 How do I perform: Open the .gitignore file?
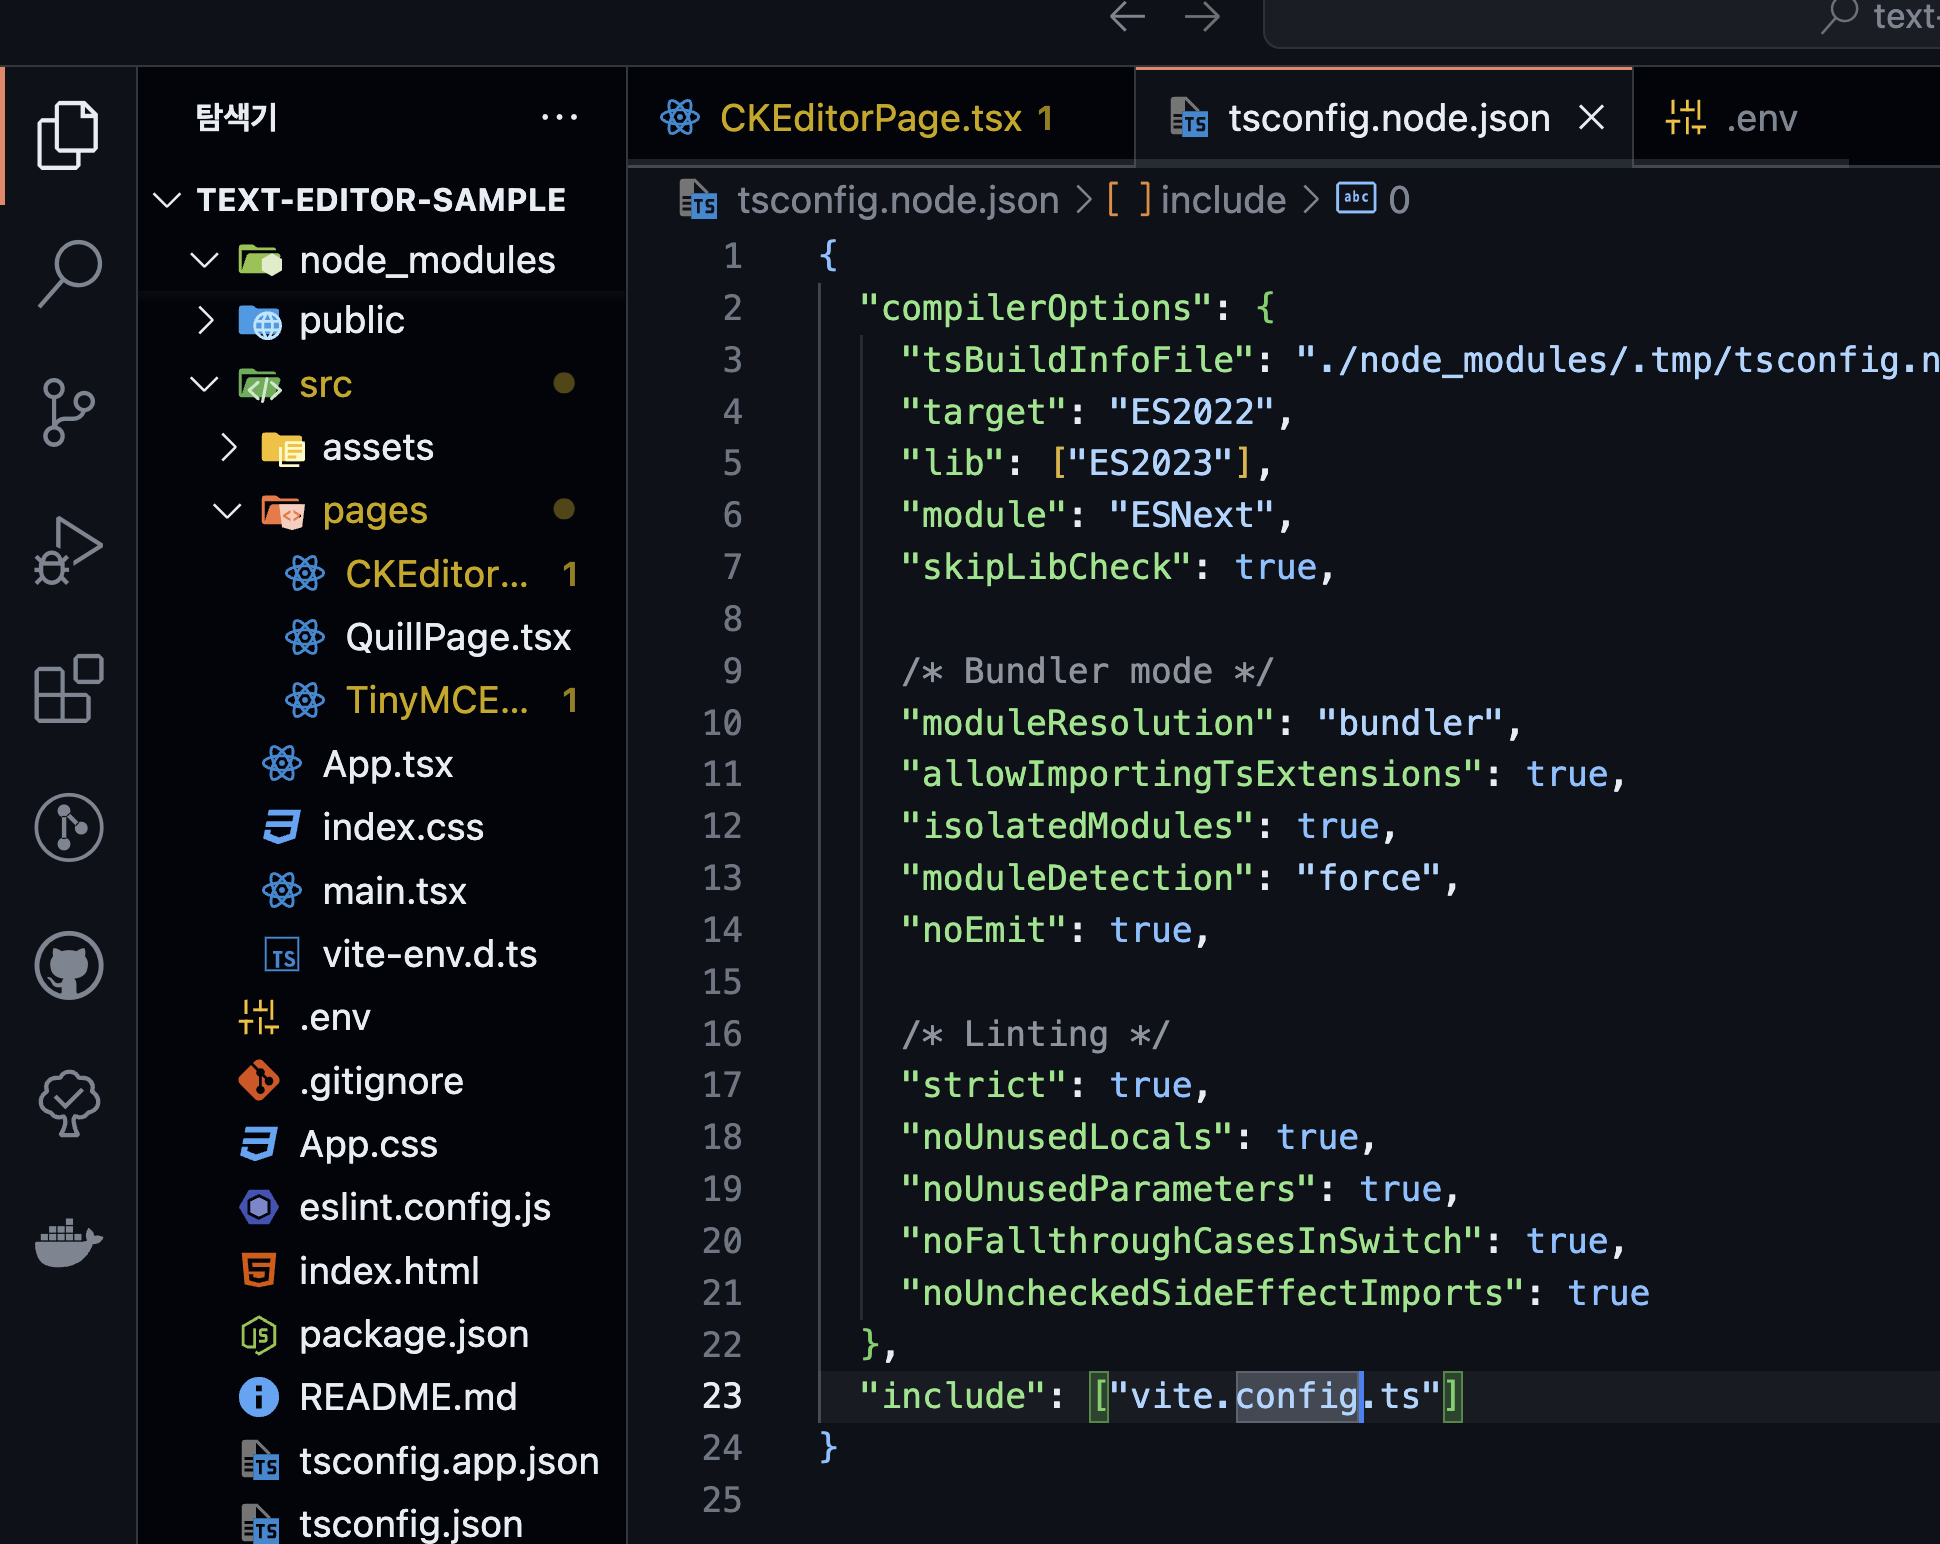click(x=381, y=1081)
